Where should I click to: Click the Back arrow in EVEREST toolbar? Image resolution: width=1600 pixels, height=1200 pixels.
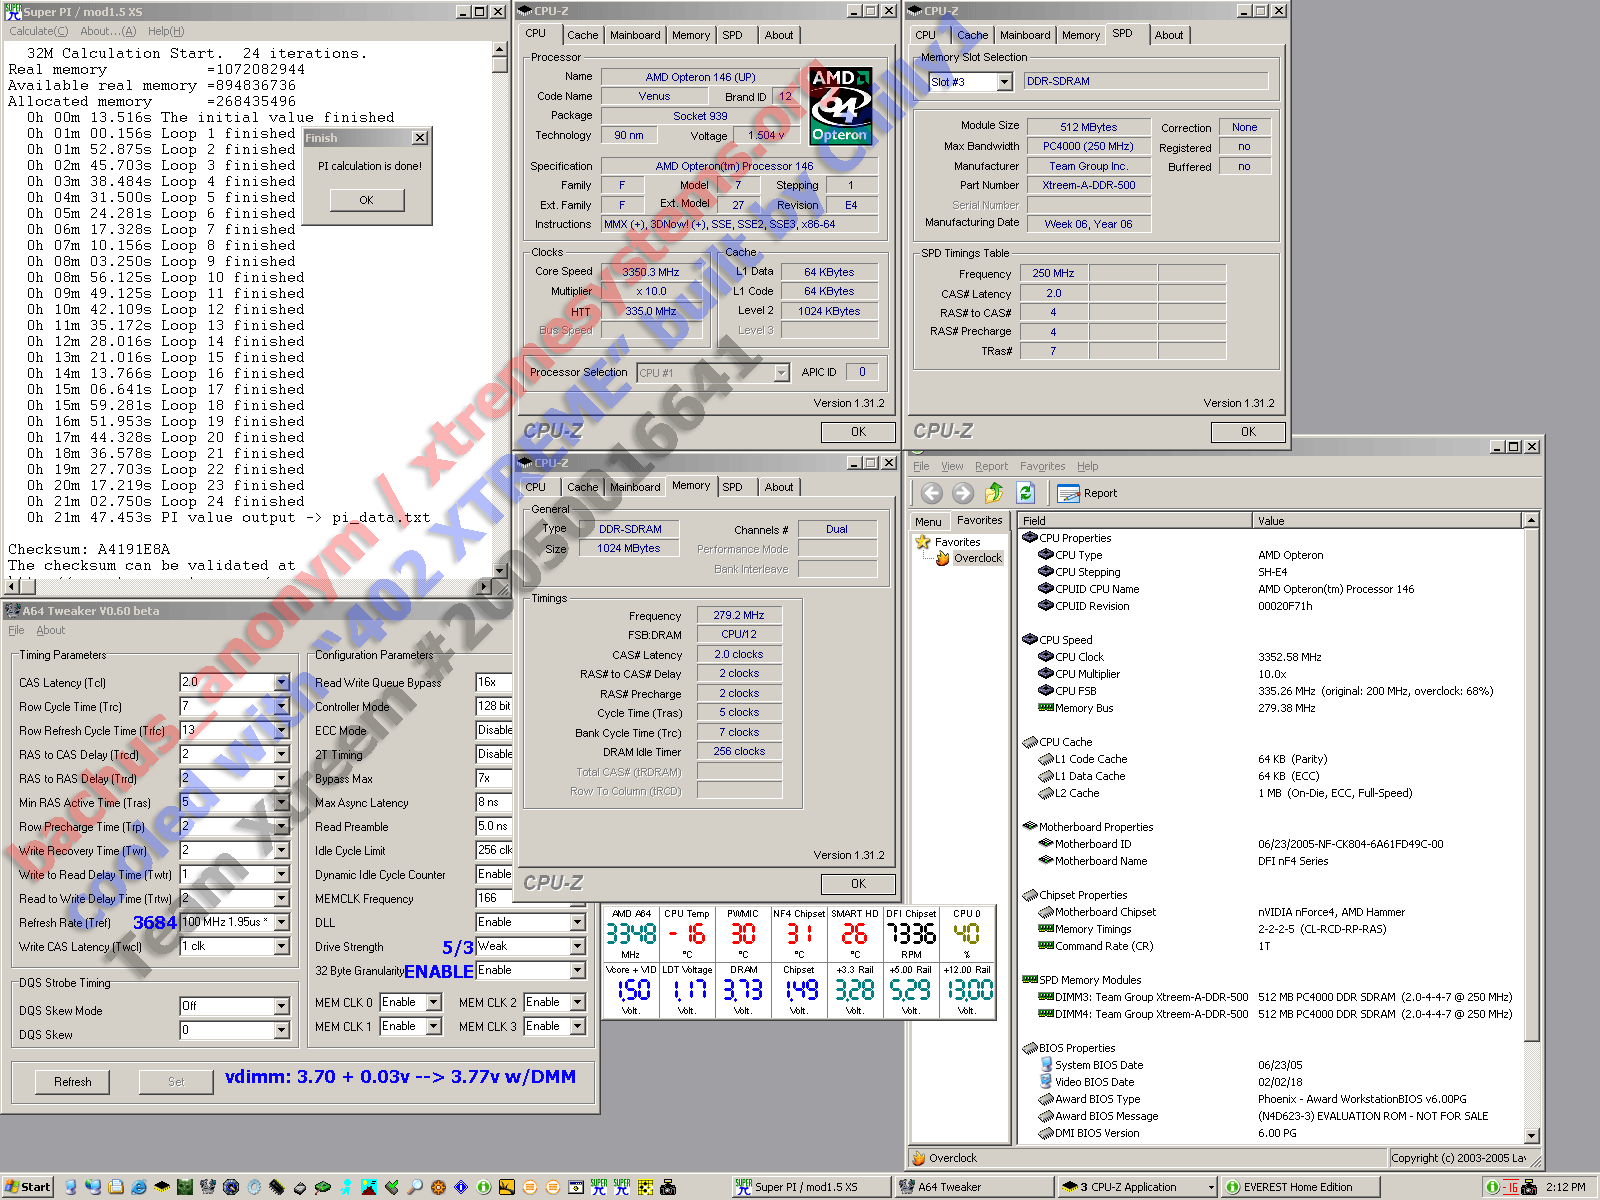click(932, 493)
